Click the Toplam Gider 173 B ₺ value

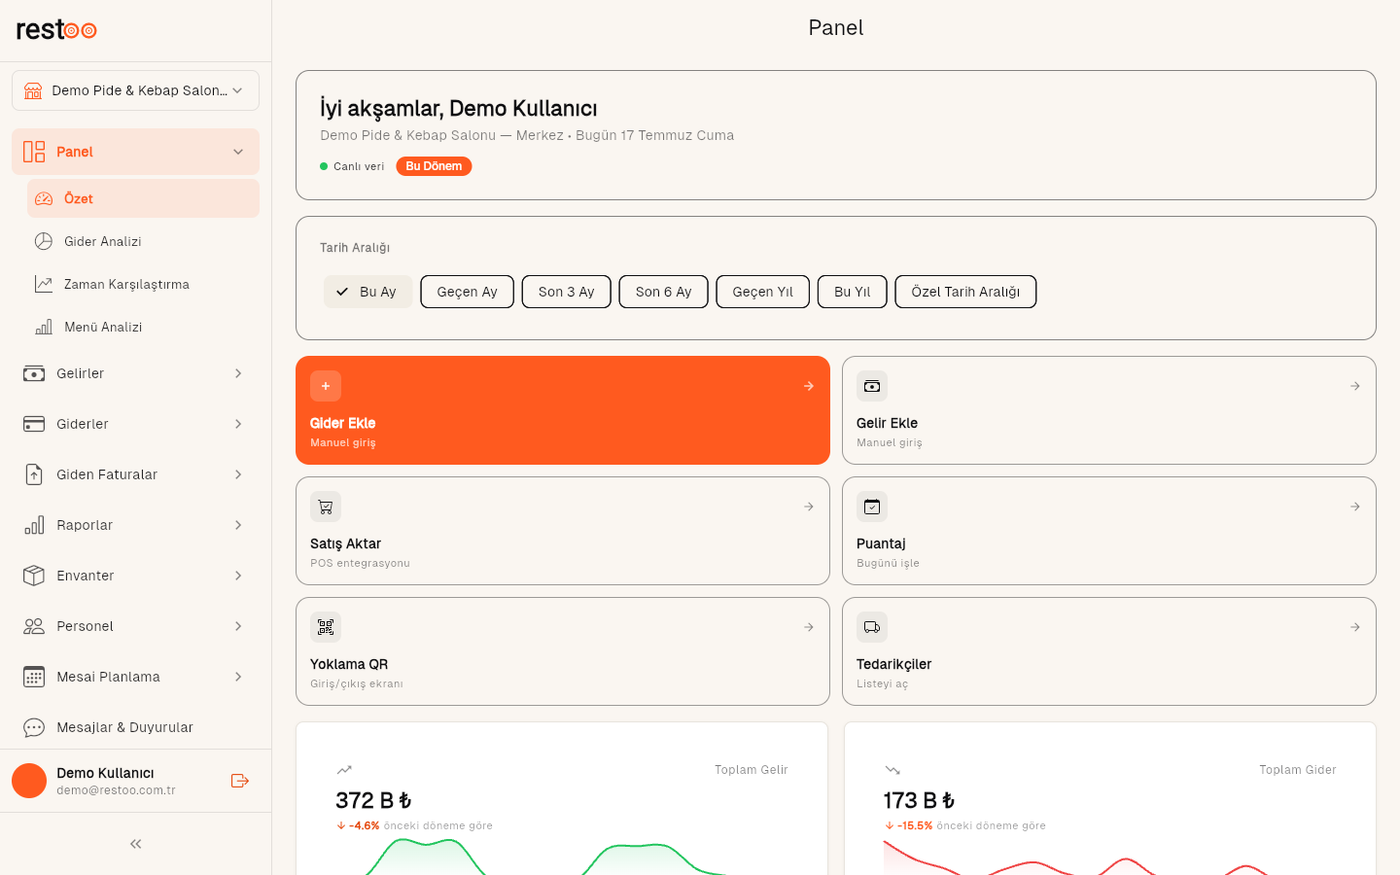919,800
